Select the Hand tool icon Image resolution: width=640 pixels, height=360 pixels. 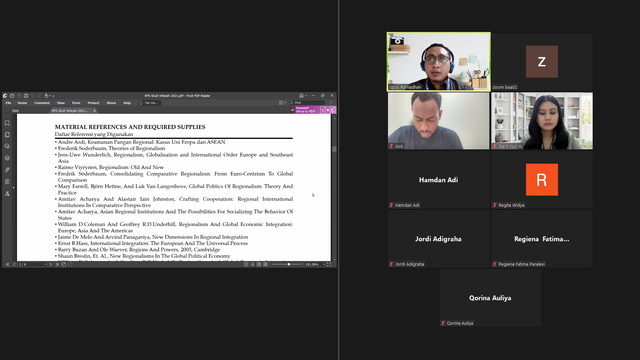[x=47, y=96]
